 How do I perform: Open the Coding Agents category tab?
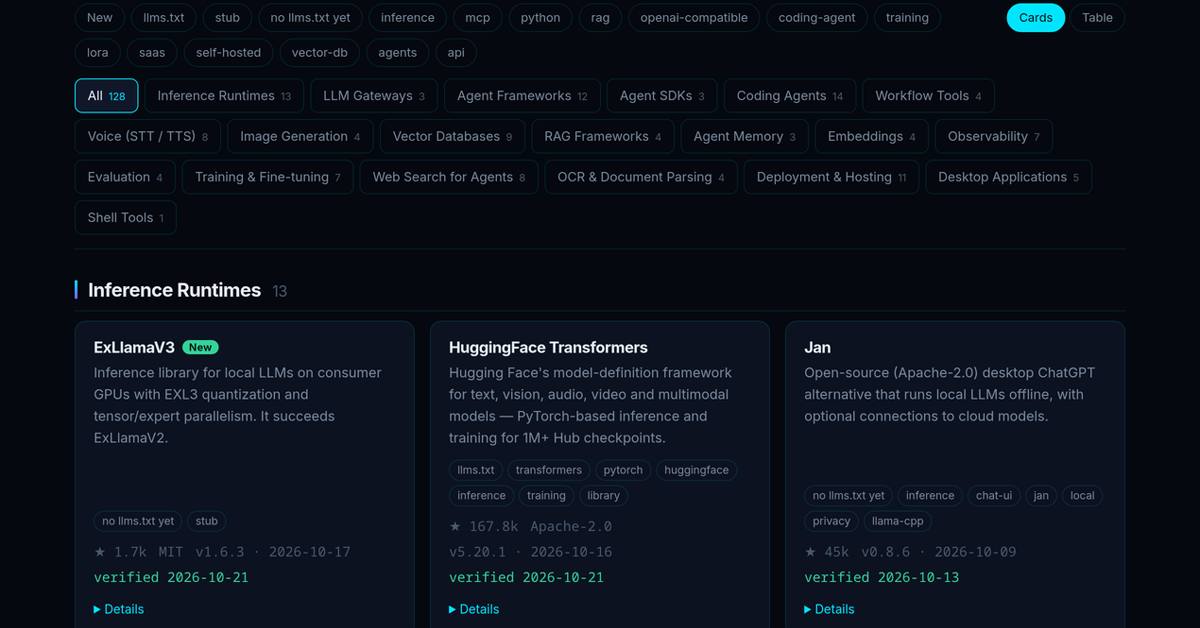tap(790, 96)
